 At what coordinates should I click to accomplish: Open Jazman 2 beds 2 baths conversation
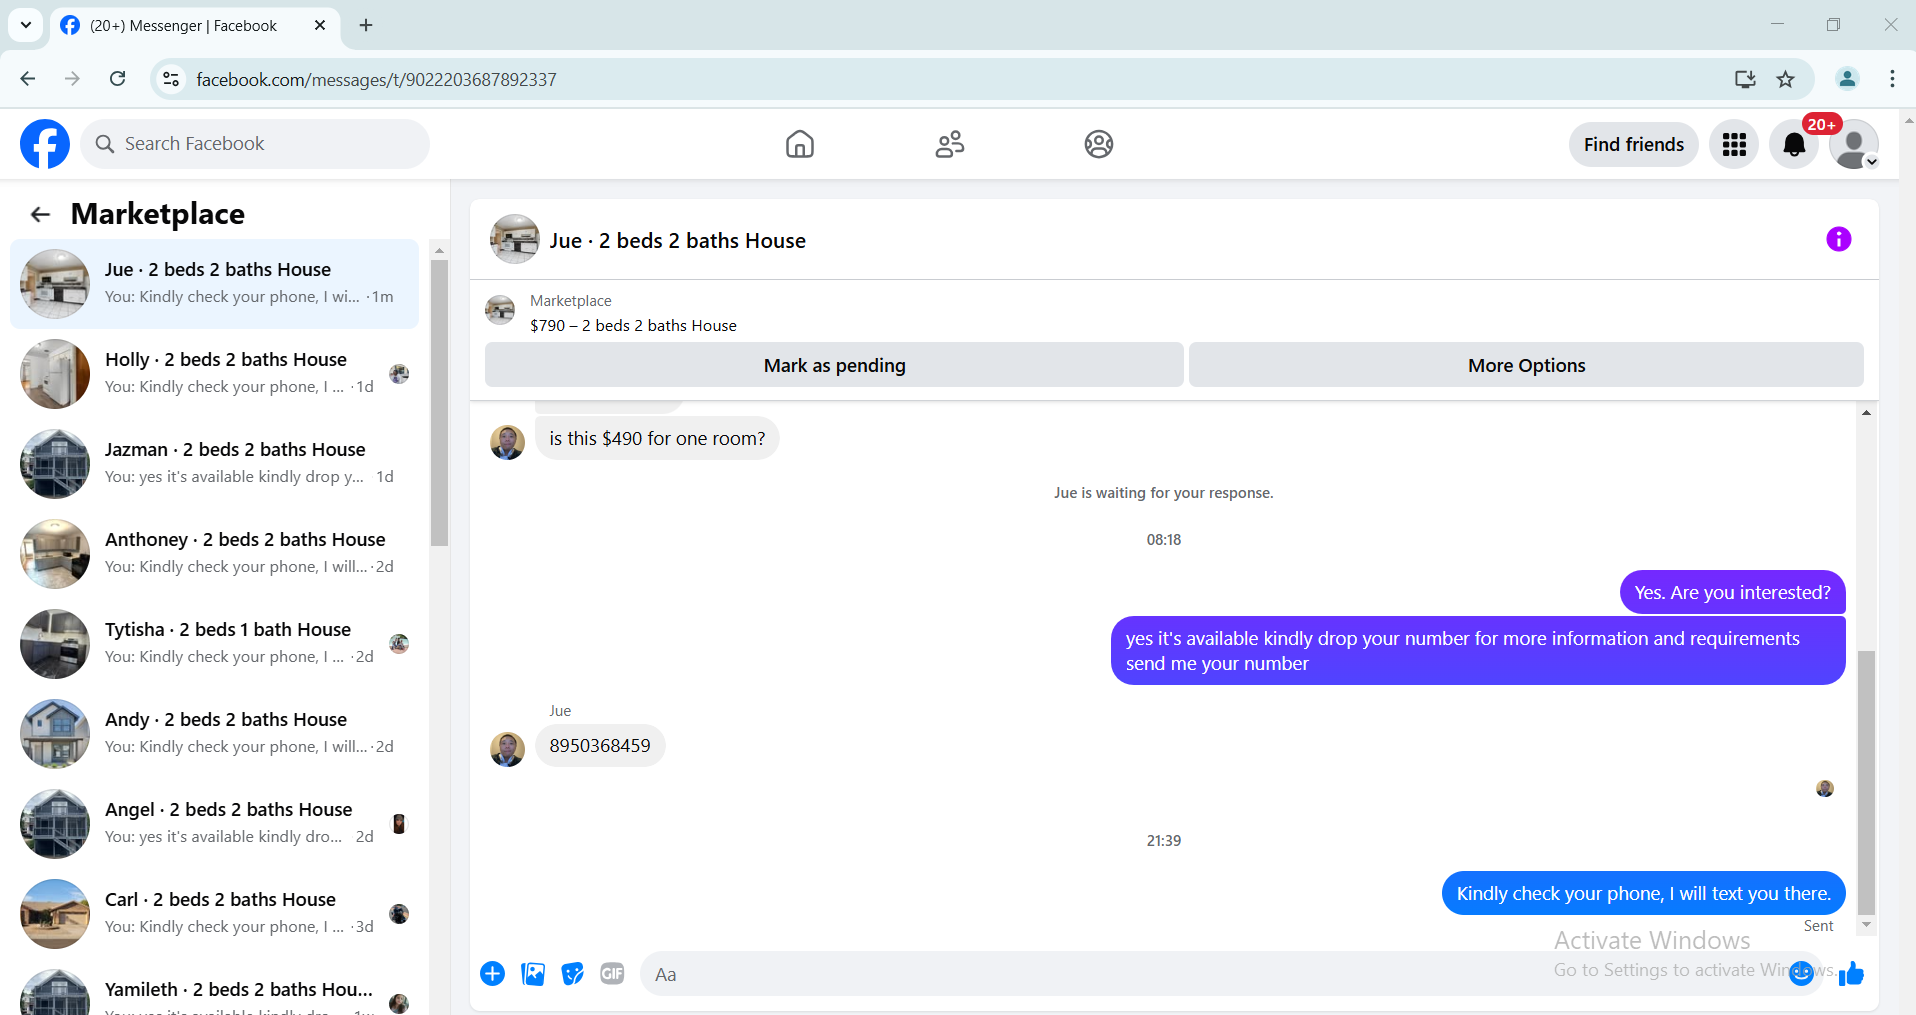[x=214, y=464]
